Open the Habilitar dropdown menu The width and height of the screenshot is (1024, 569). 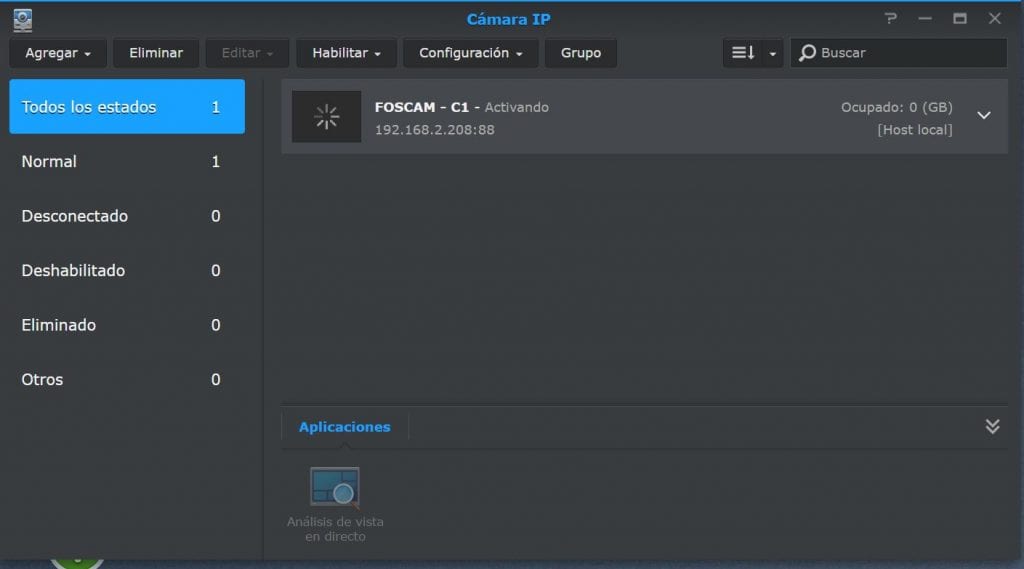tap(346, 53)
